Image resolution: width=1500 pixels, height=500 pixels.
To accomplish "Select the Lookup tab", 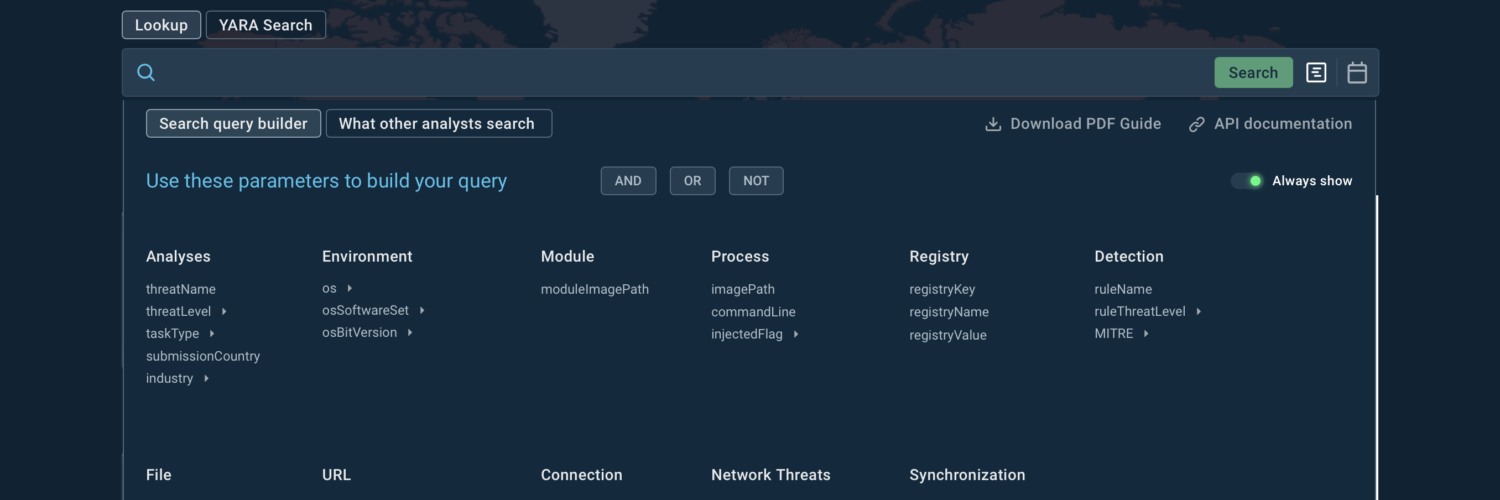I will pos(161,25).
